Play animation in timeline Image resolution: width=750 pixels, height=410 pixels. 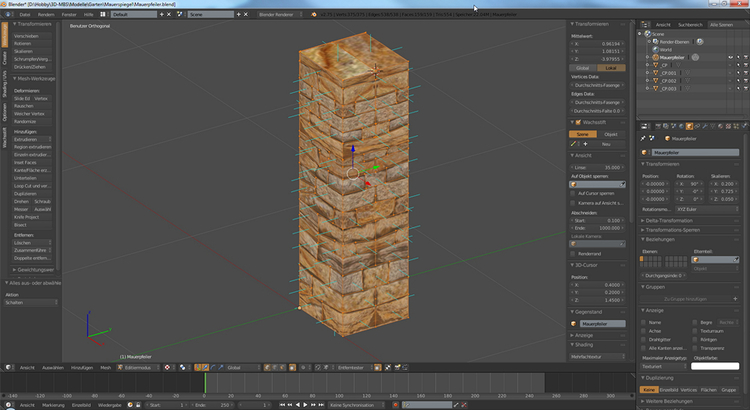tap(305, 405)
